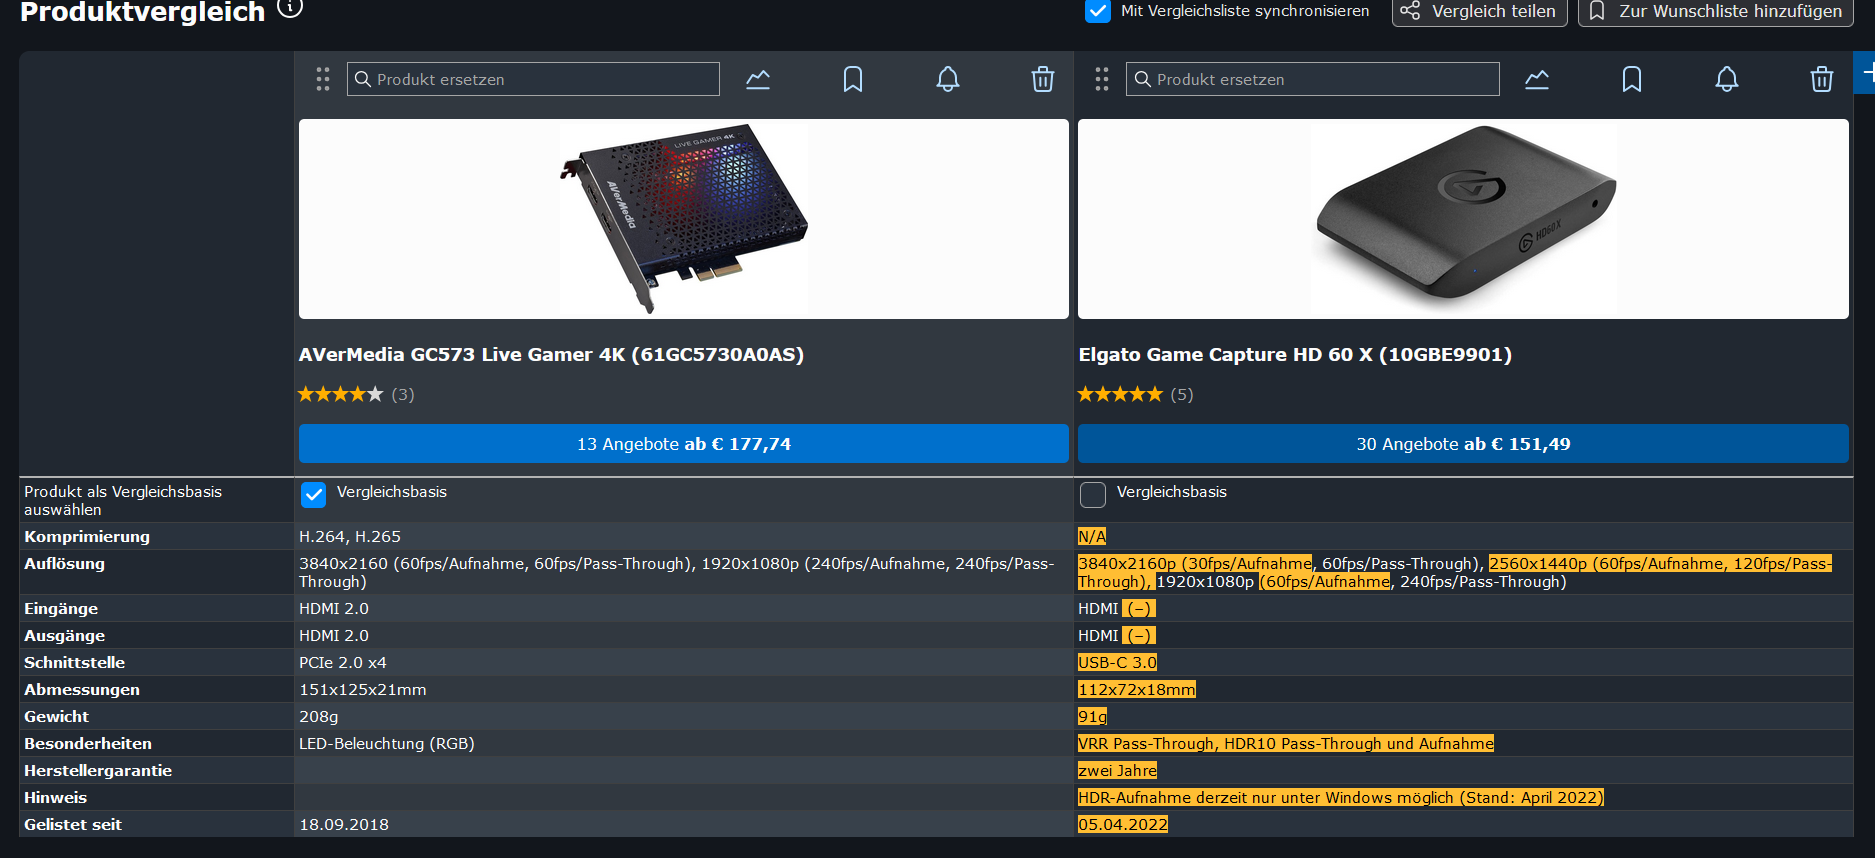Delete Elgato HD 60 X from comparison
Image resolution: width=1875 pixels, height=858 pixels.
(x=1822, y=79)
